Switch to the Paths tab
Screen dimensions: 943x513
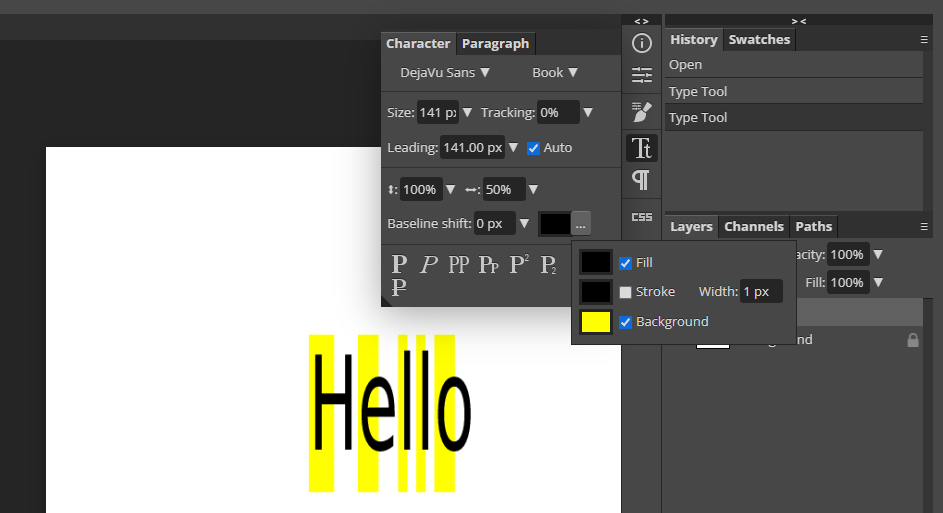(814, 227)
